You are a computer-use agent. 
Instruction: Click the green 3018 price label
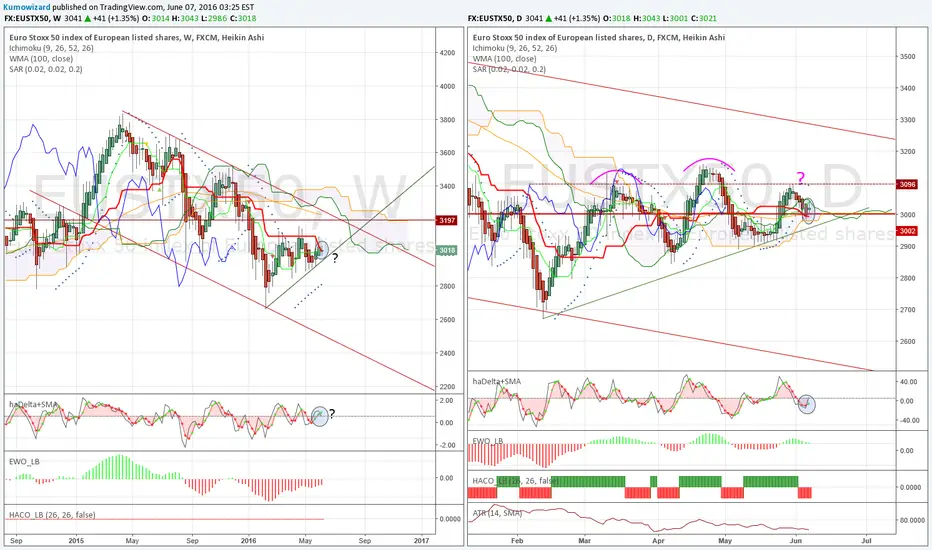447,250
